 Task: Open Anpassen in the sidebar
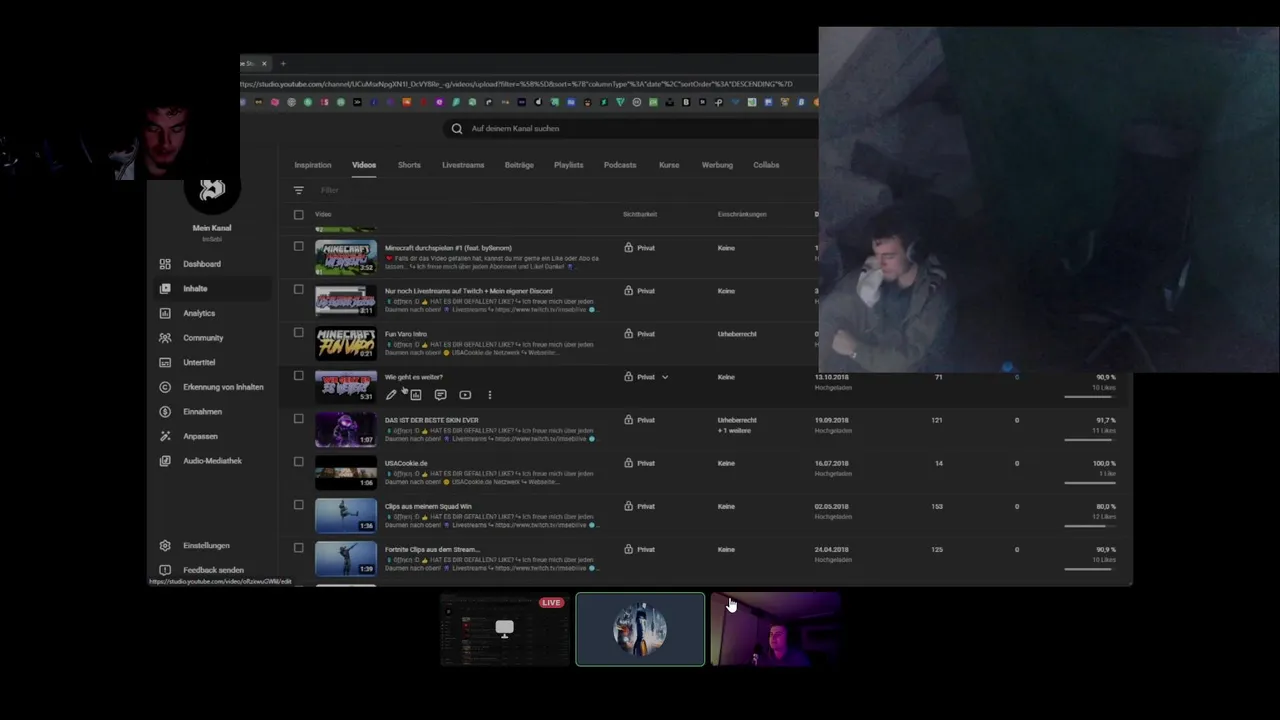[x=200, y=436]
